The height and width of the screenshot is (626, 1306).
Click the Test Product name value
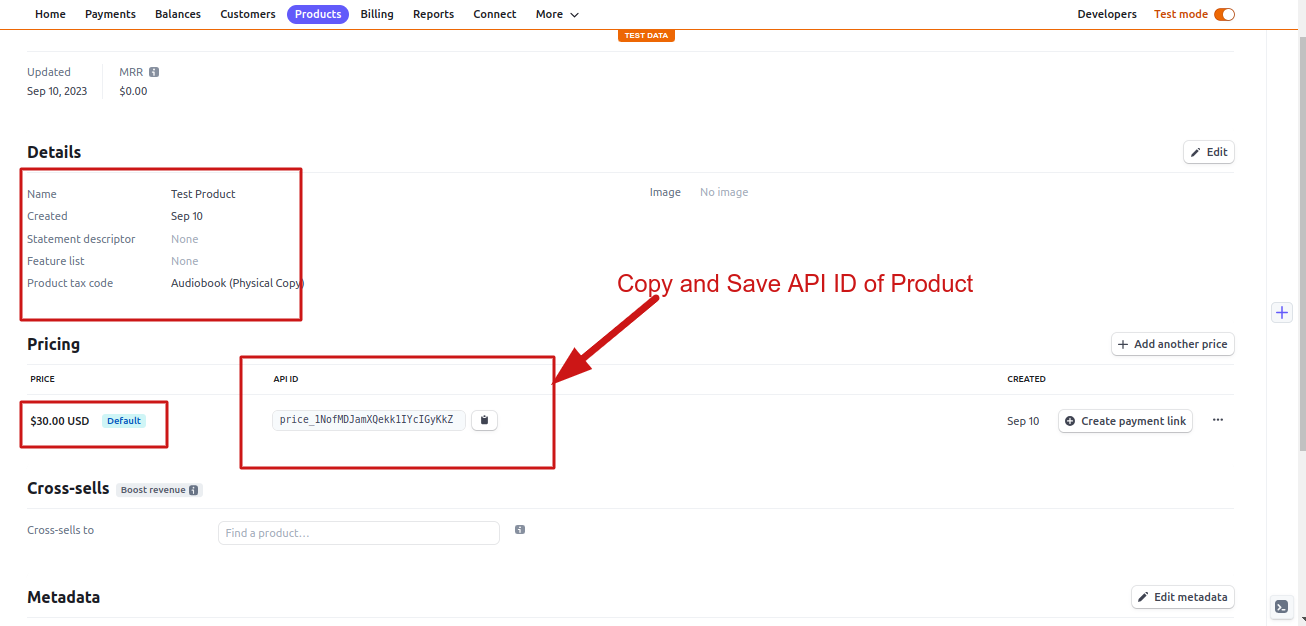pyautogui.click(x=203, y=194)
